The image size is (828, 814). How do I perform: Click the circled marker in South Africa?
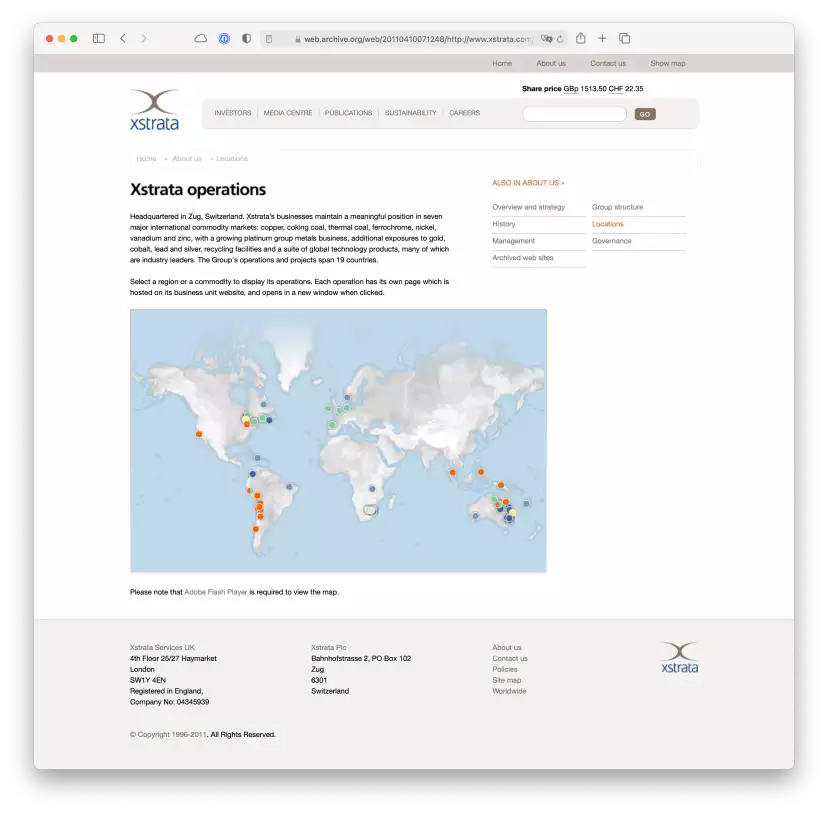click(371, 510)
